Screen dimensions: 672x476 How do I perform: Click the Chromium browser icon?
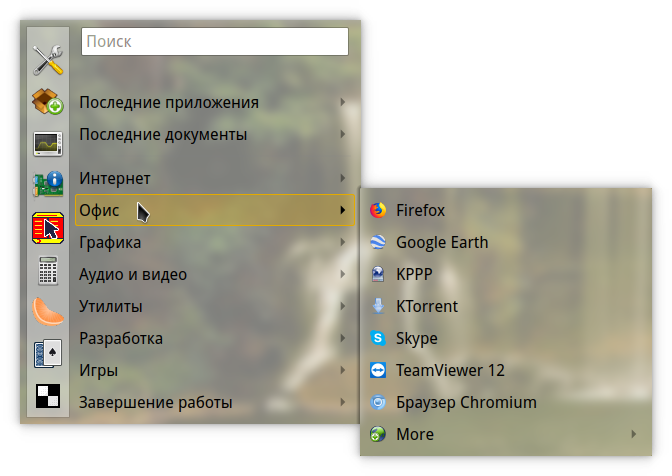[378, 402]
